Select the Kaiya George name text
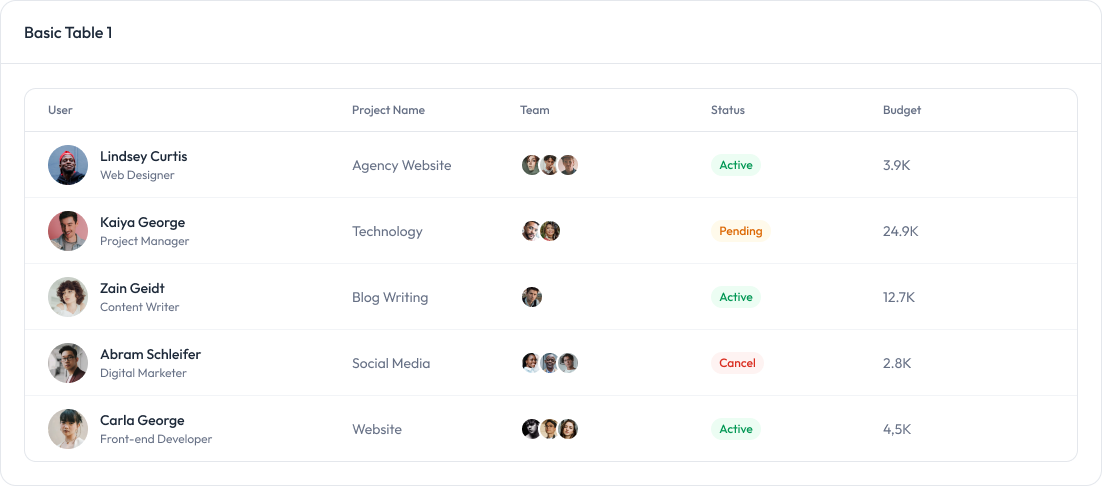This screenshot has height=486, width=1102. pyautogui.click(x=142, y=222)
